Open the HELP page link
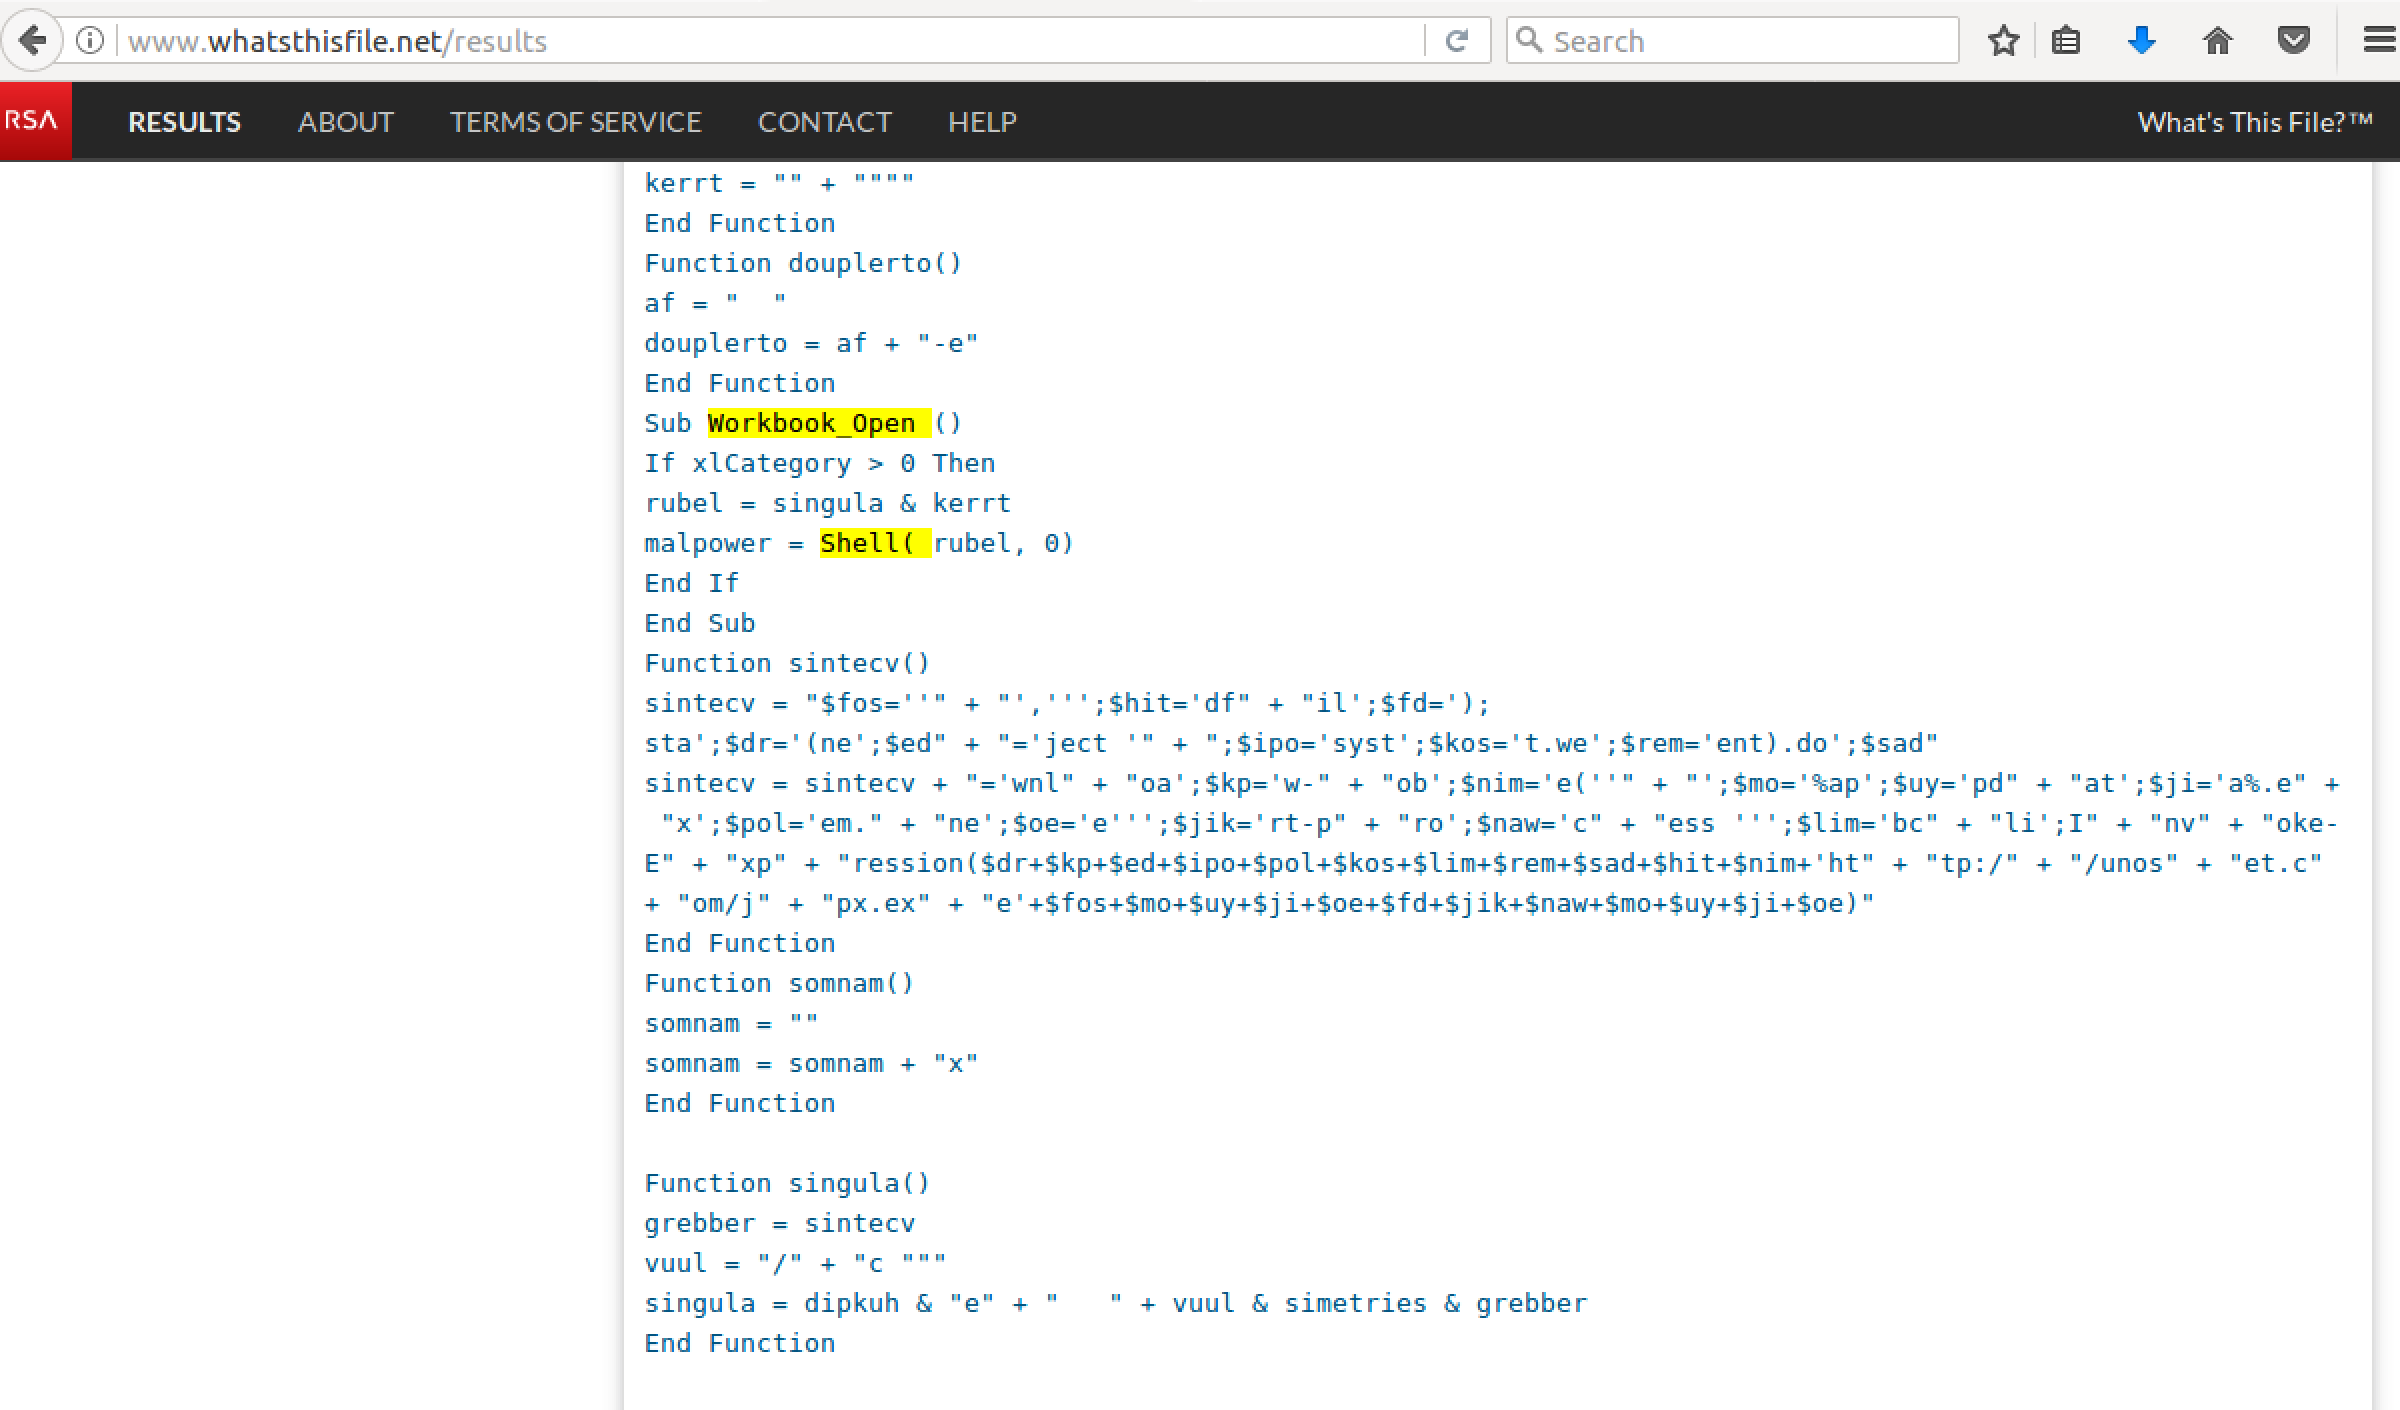2400x1410 pixels. click(x=982, y=122)
